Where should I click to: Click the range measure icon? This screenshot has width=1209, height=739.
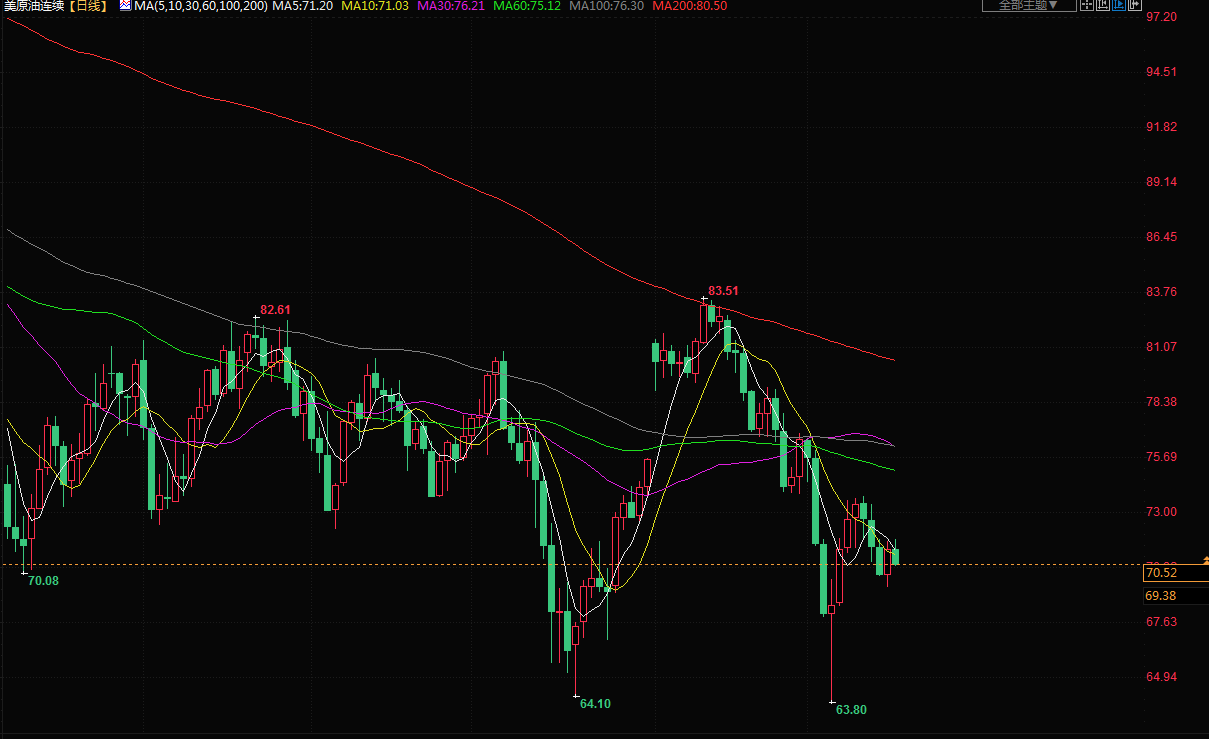coord(1103,5)
